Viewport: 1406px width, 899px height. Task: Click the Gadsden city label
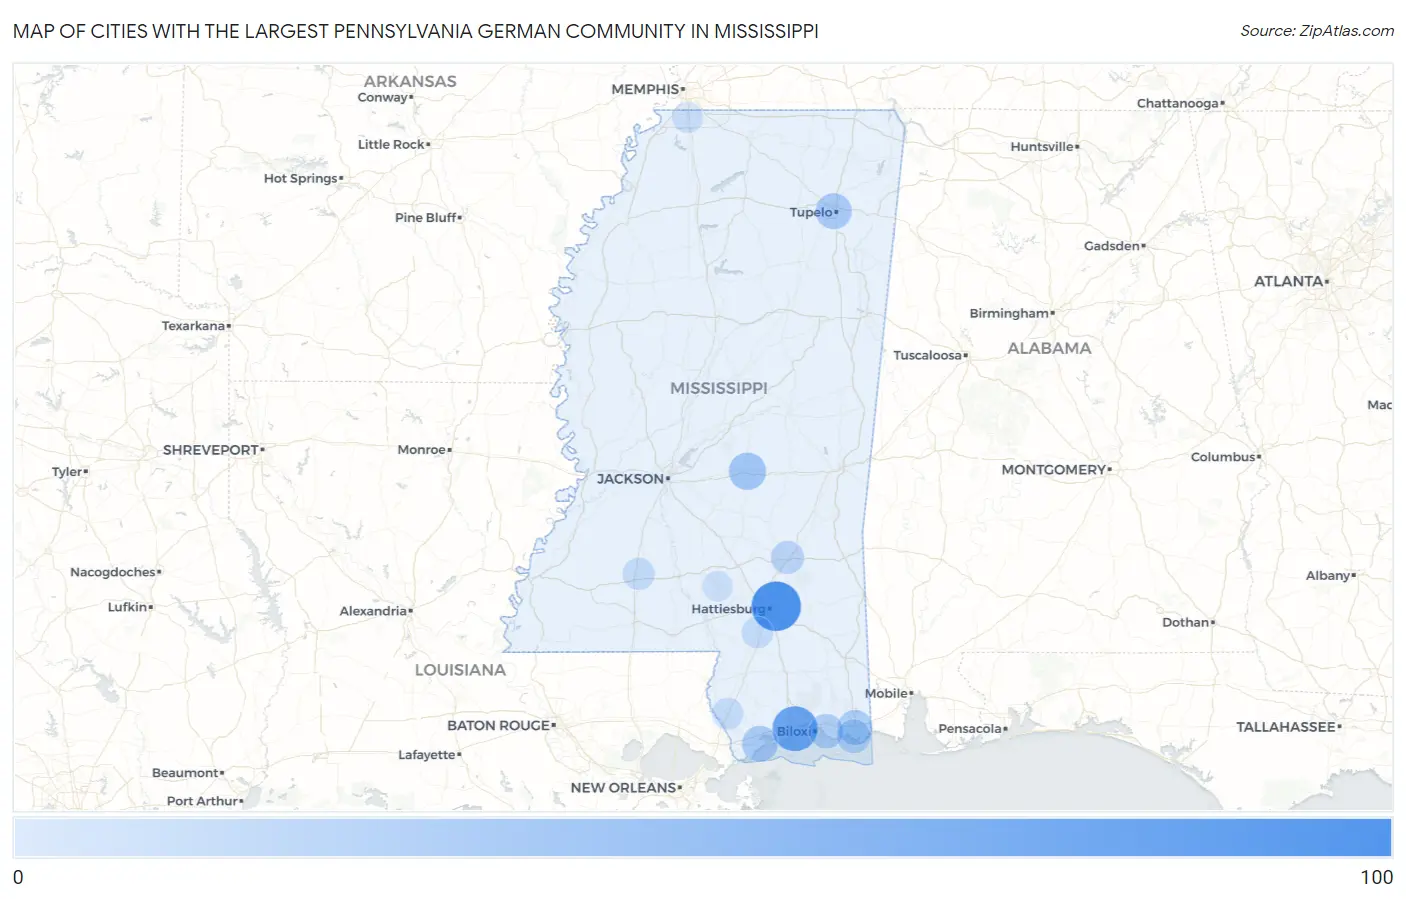click(x=1112, y=246)
